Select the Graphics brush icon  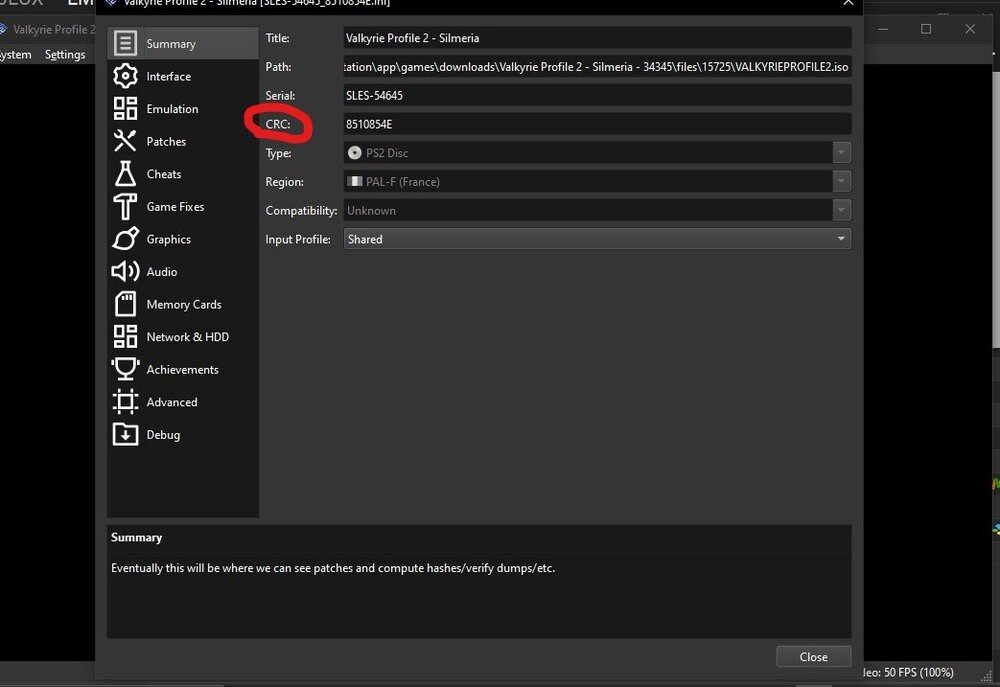(125, 239)
